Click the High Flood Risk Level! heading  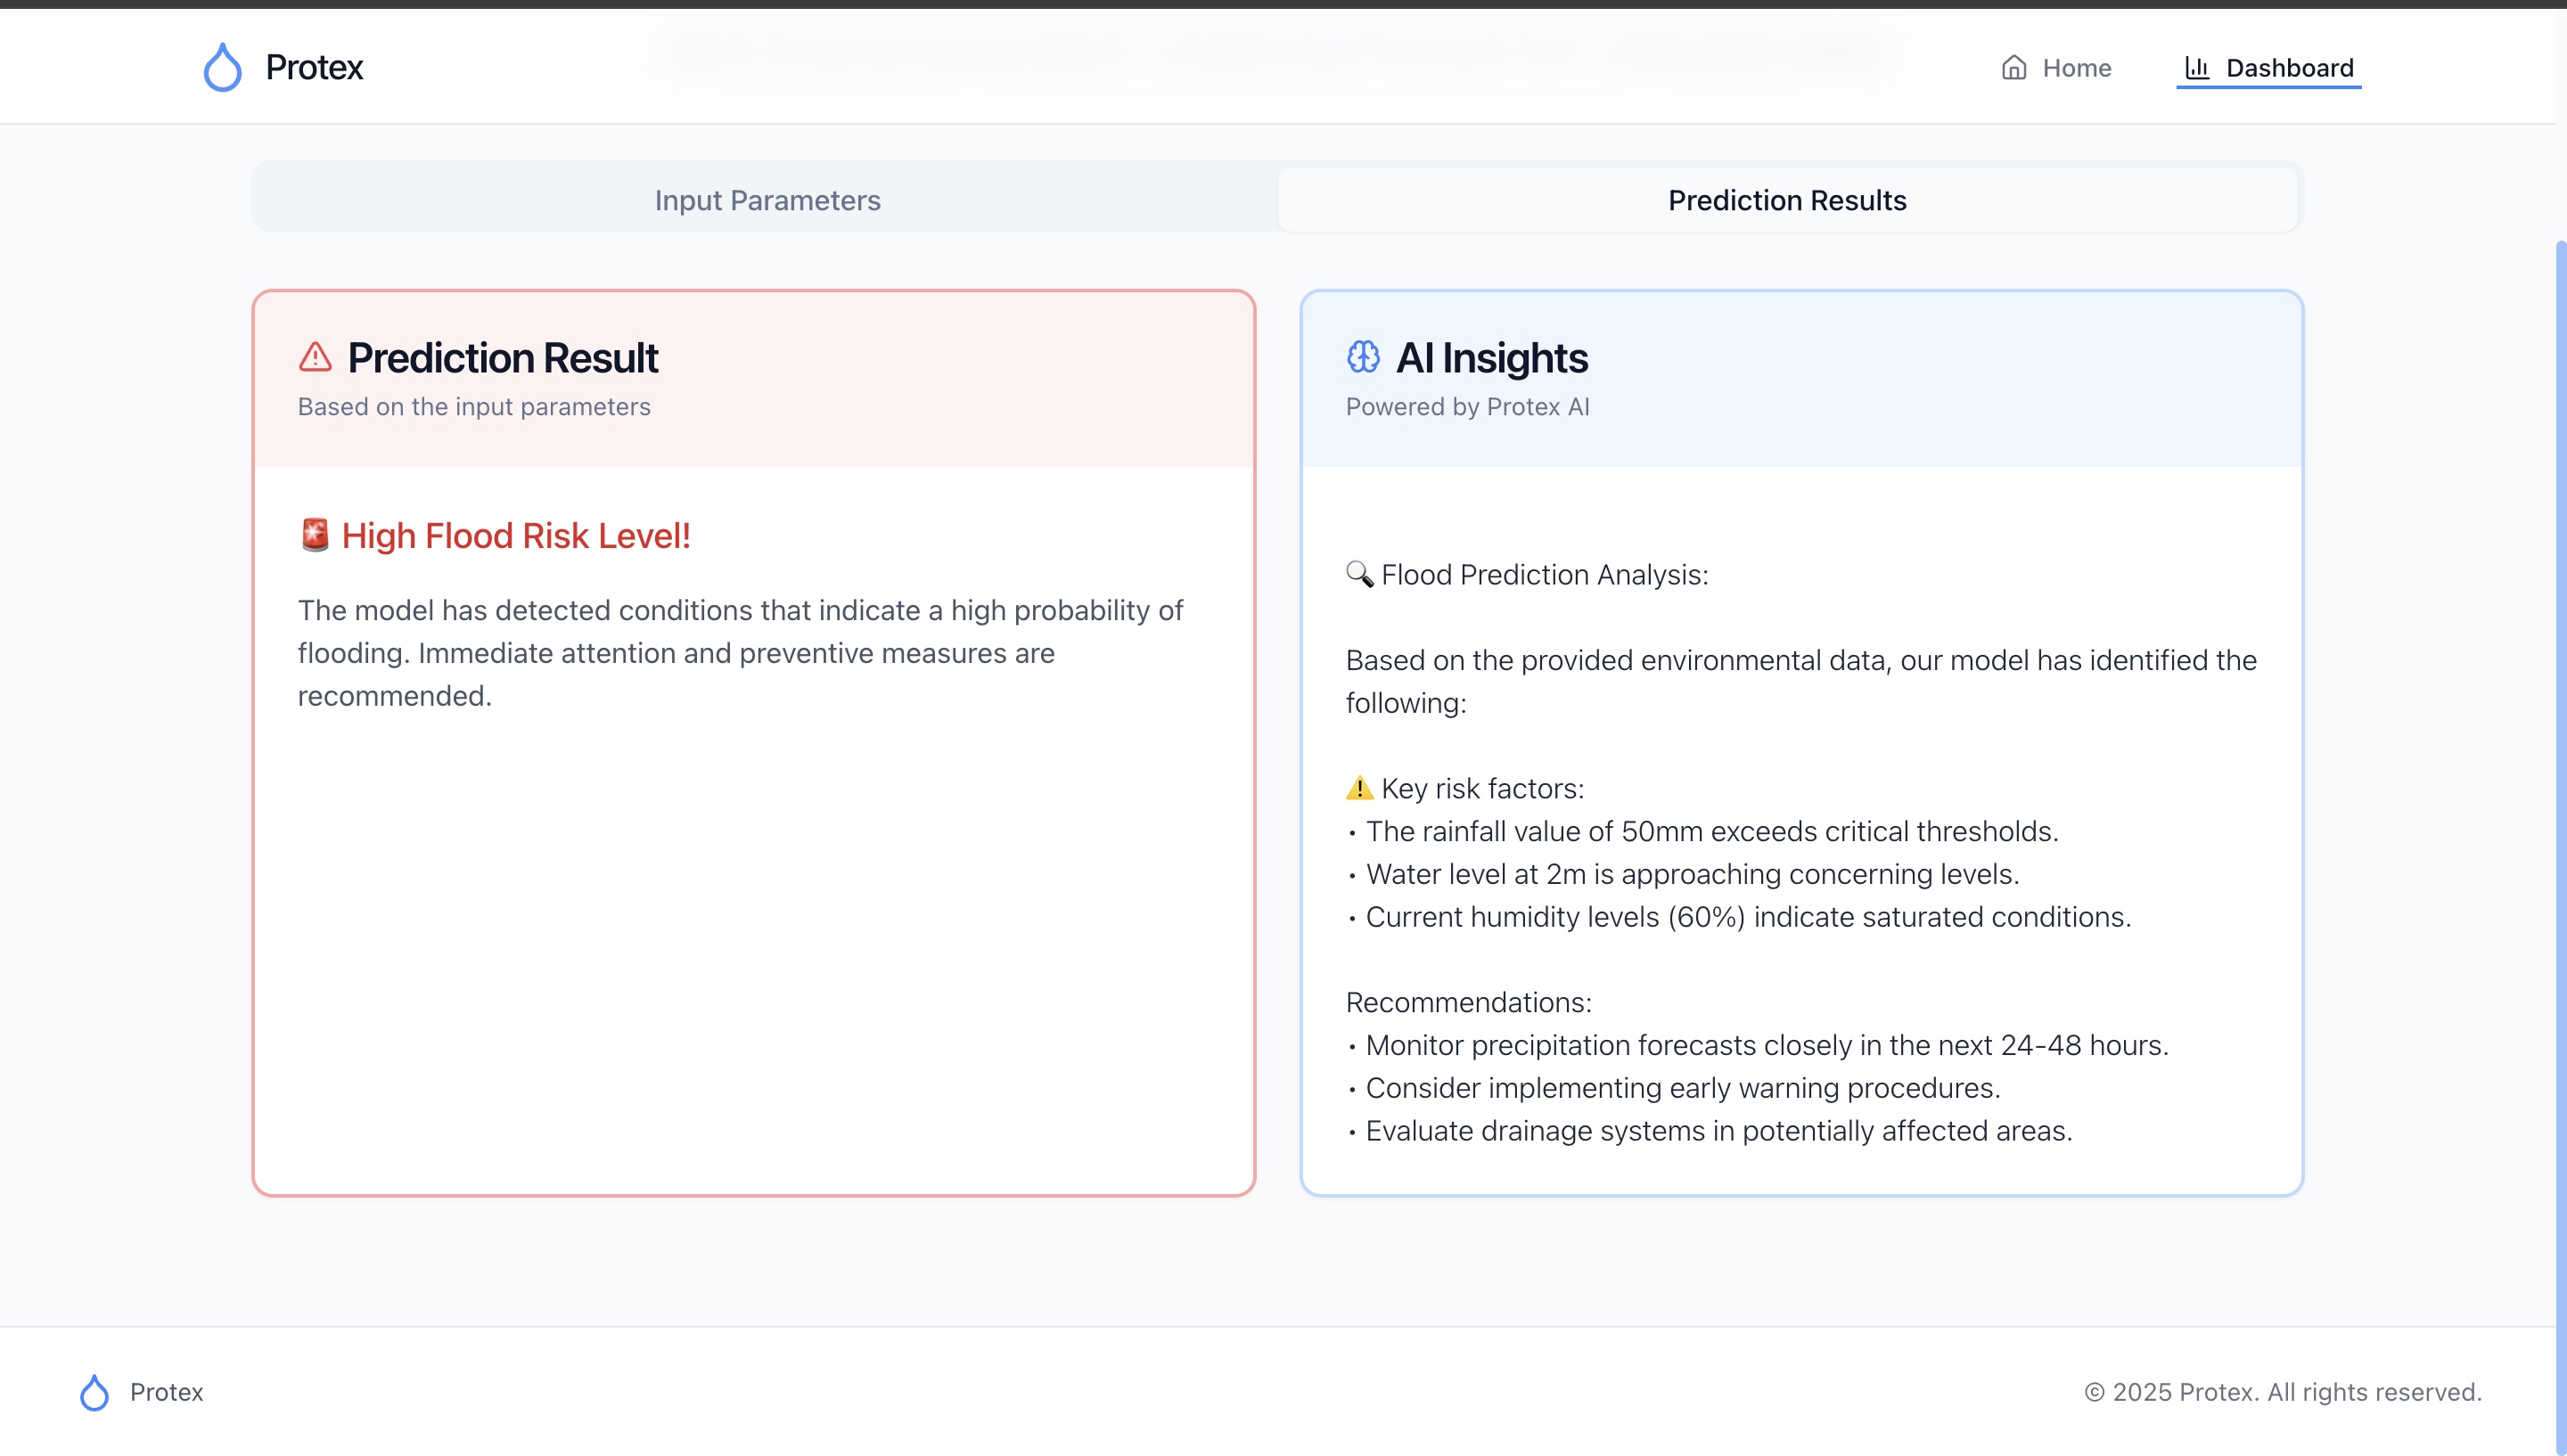516,535
